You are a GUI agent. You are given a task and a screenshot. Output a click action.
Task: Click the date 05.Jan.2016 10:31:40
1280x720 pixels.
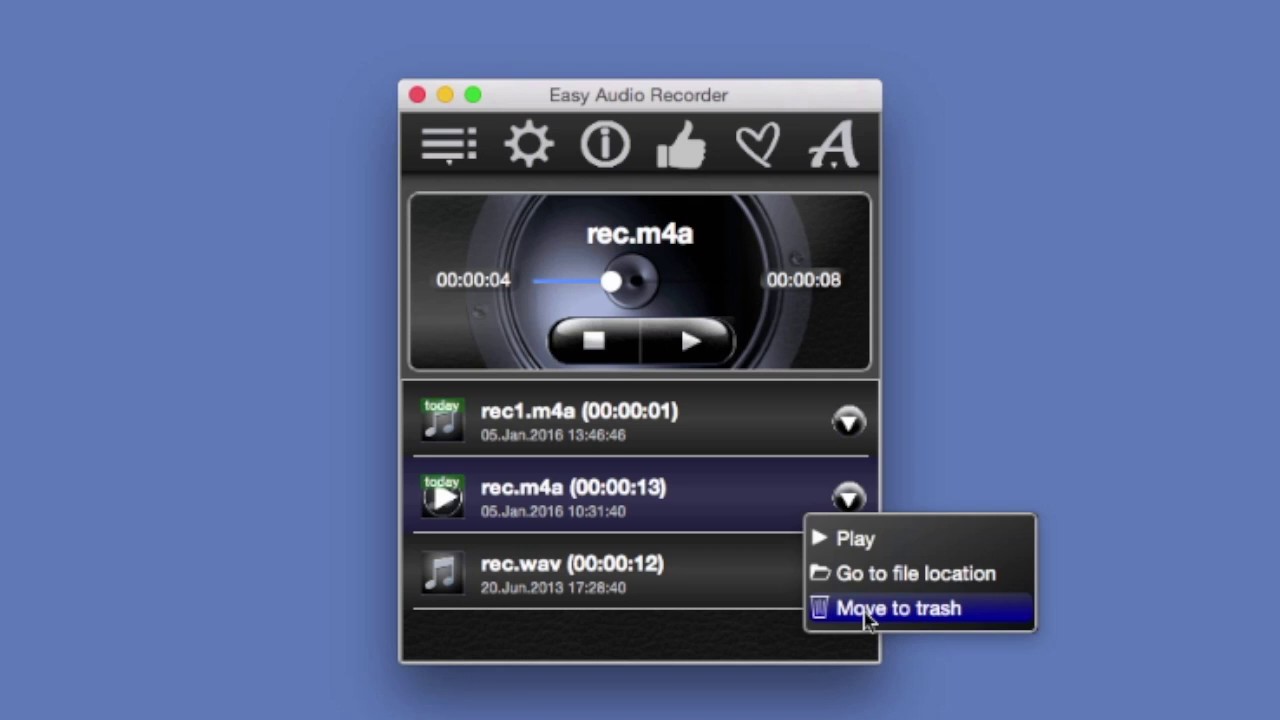(x=553, y=511)
